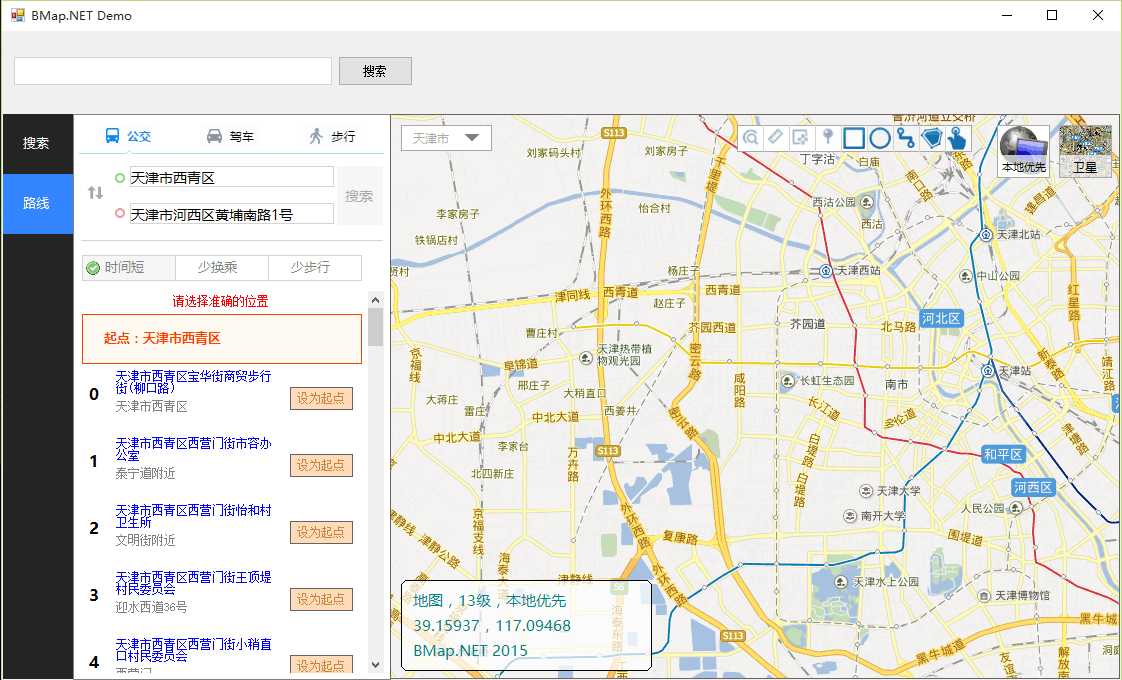Image resolution: width=1122 pixels, height=680 pixels.
Task: Click the route panel 搜索 button
Action: 359,195
